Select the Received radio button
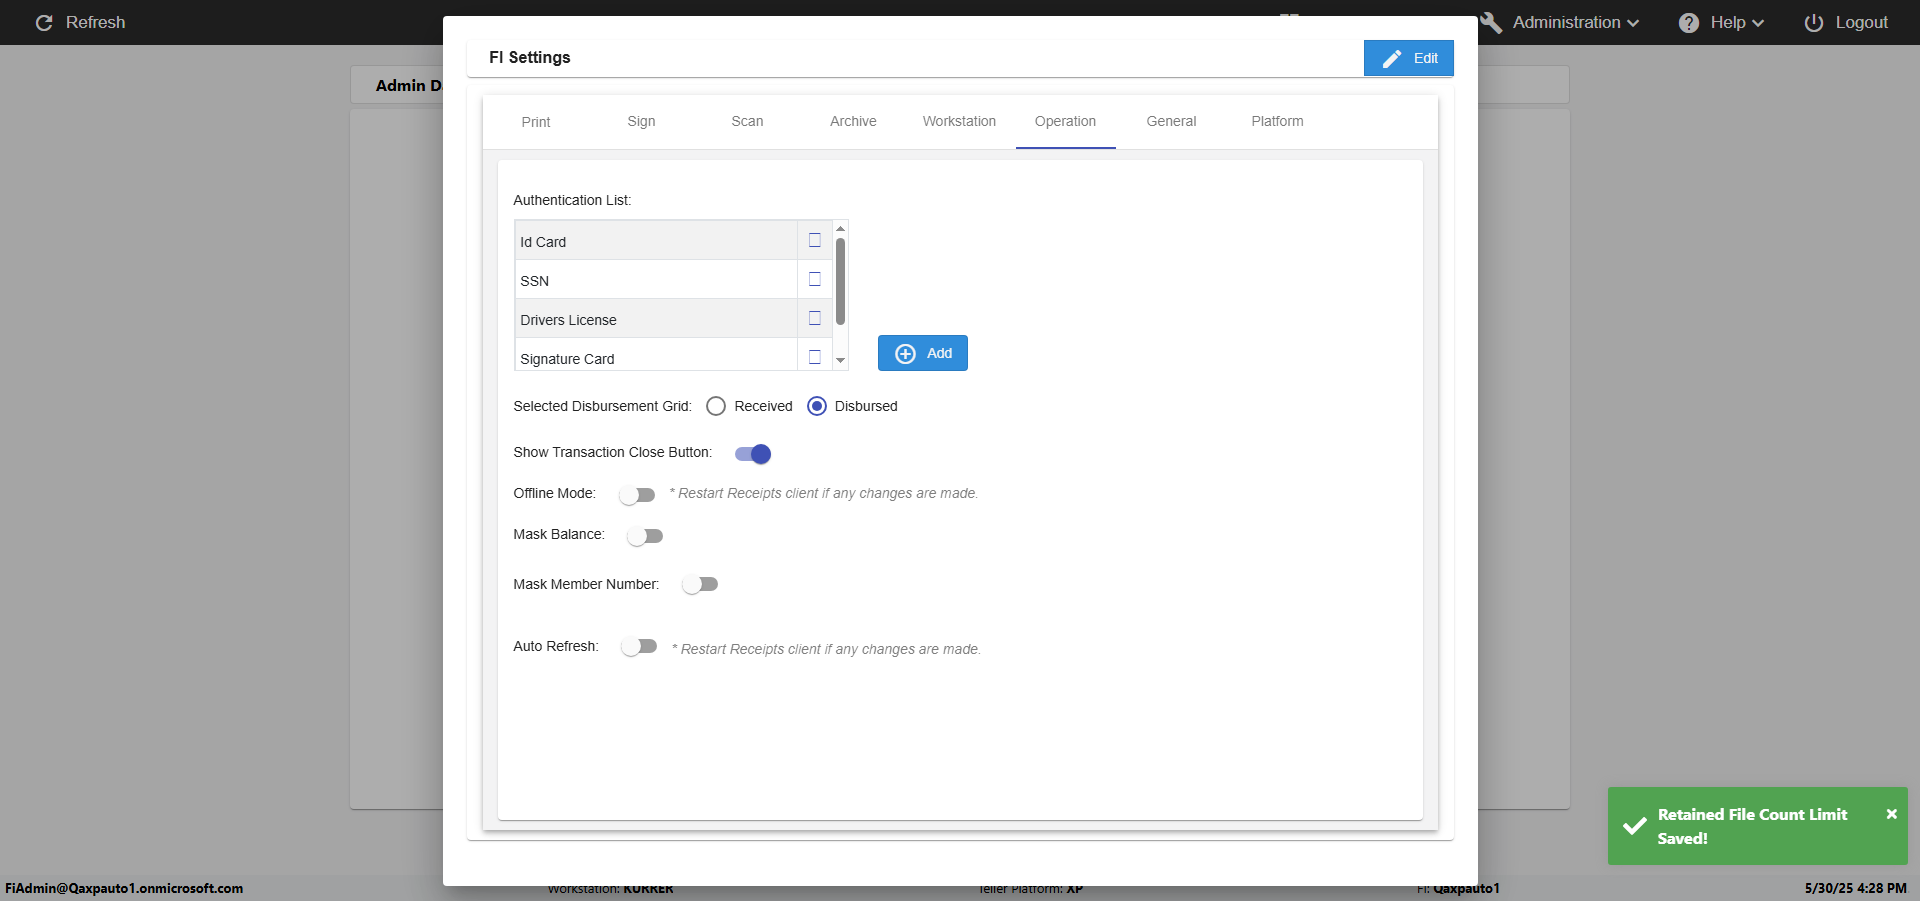Screen dimensions: 1920x901 (716, 406)
